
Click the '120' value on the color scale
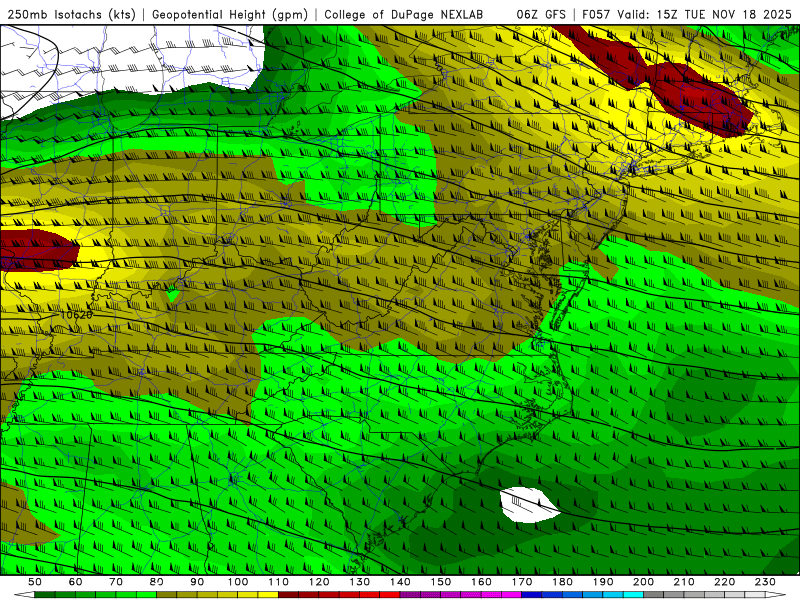point(319,582)
